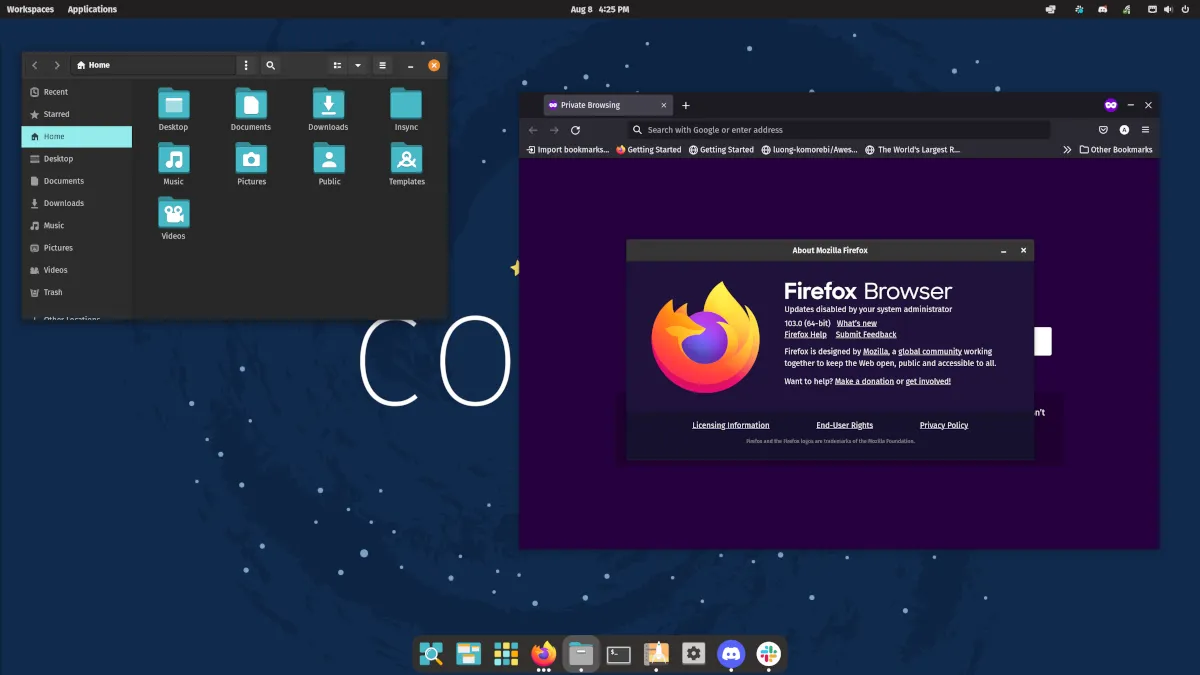
Task: Switch to list view in file manager
Action: [336, 64]
